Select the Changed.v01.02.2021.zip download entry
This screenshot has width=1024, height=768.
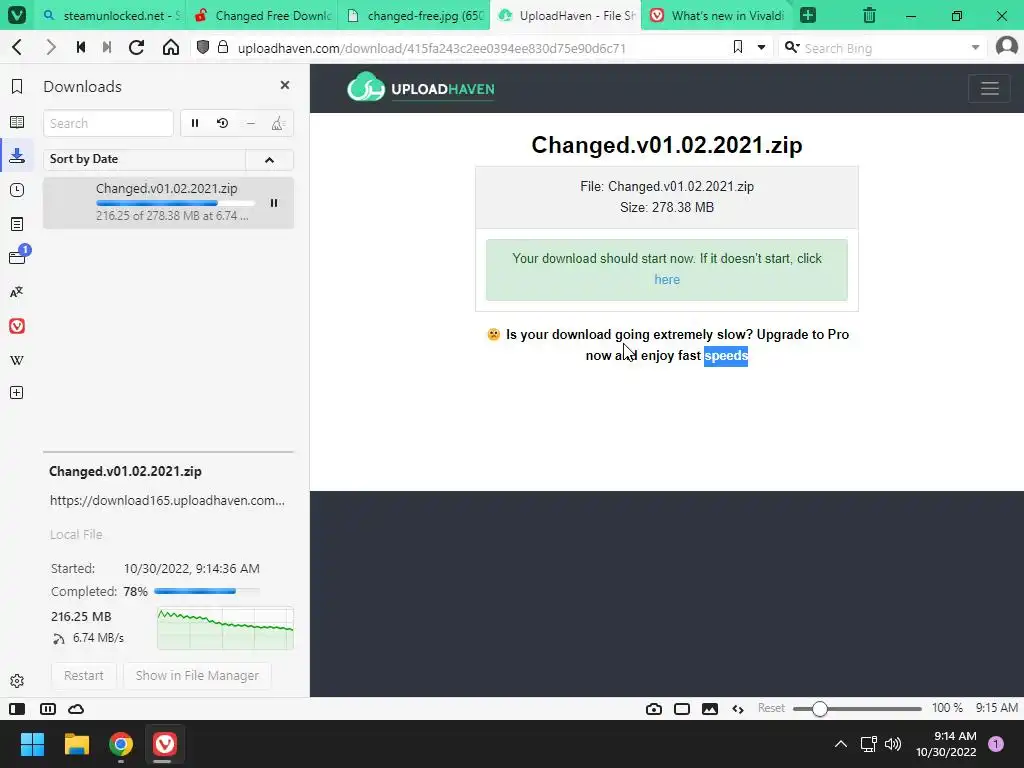[x=168, y=202]
